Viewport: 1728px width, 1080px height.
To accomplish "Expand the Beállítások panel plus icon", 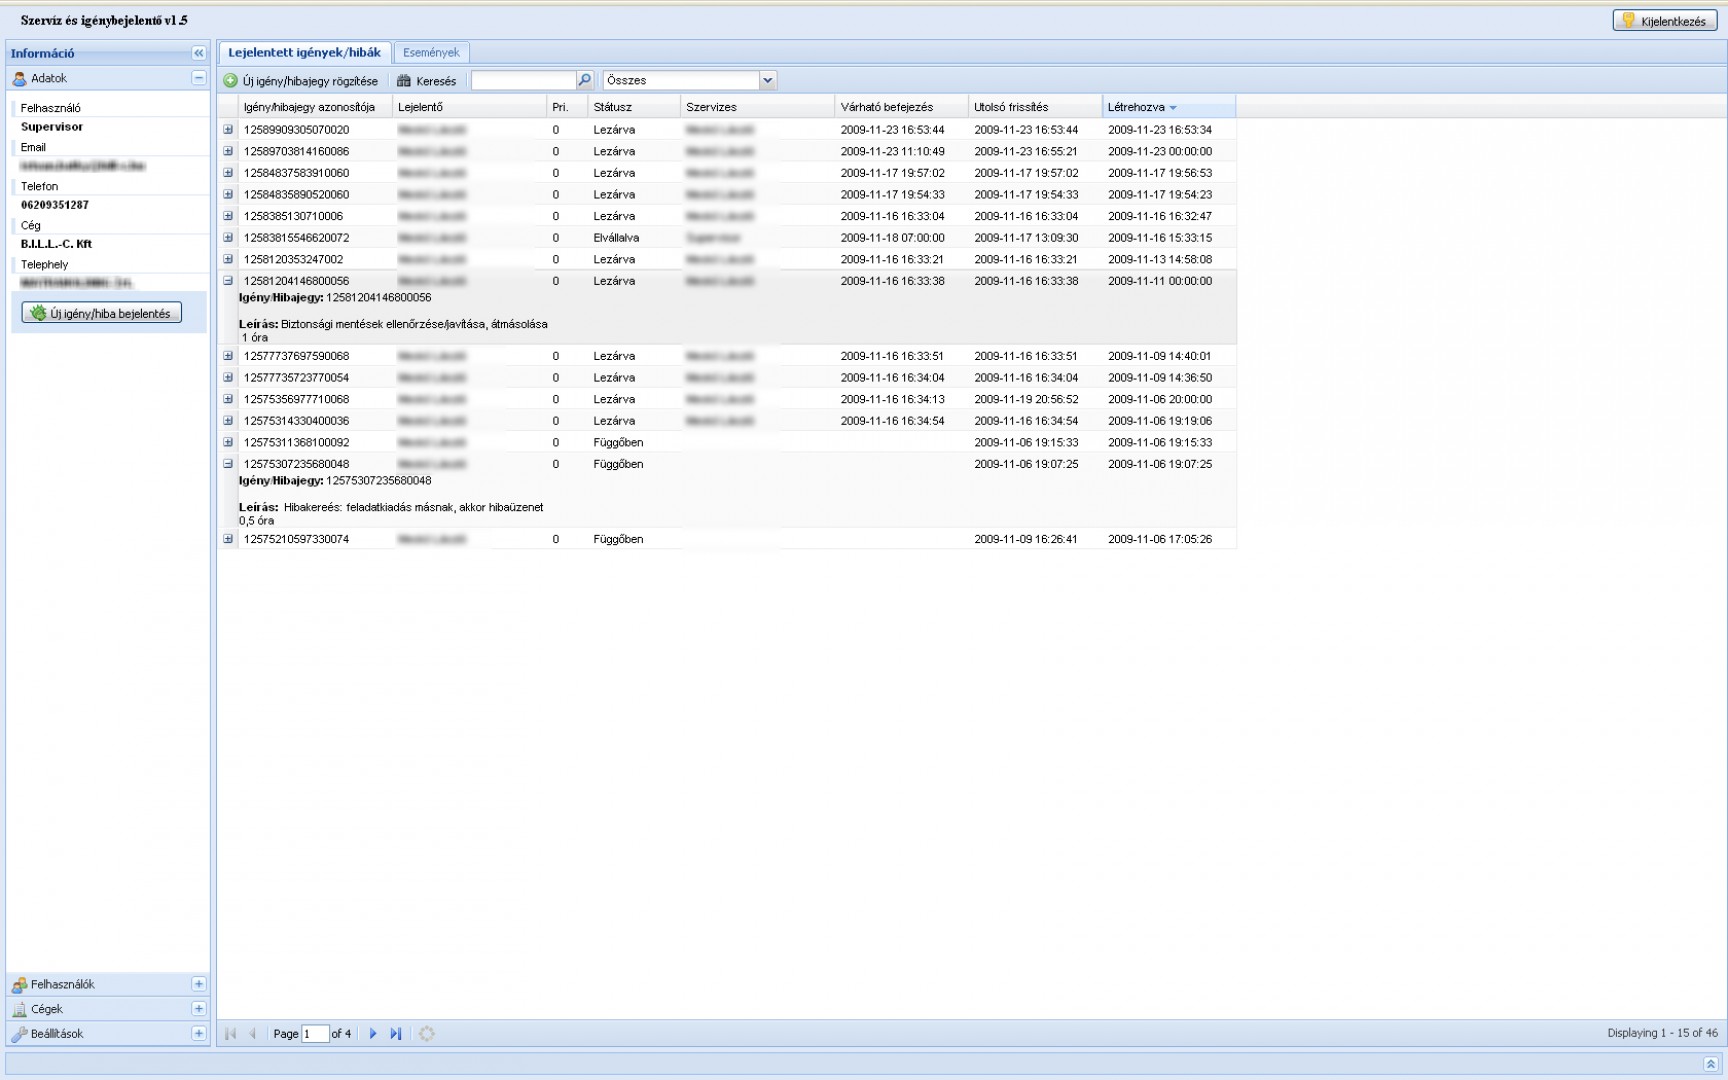I will (198, 1033).
